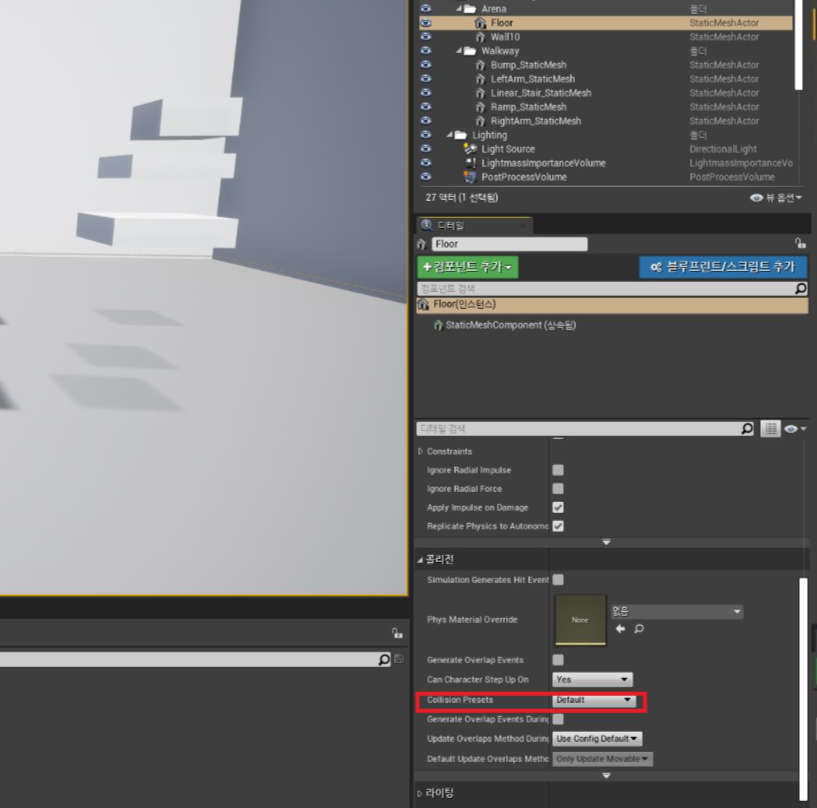Image resolution: width=817 pixels, height=808 pixels.
Task: Click the PostProcessVolume icon
Action: pyautogui.click(x=470, y=177)
